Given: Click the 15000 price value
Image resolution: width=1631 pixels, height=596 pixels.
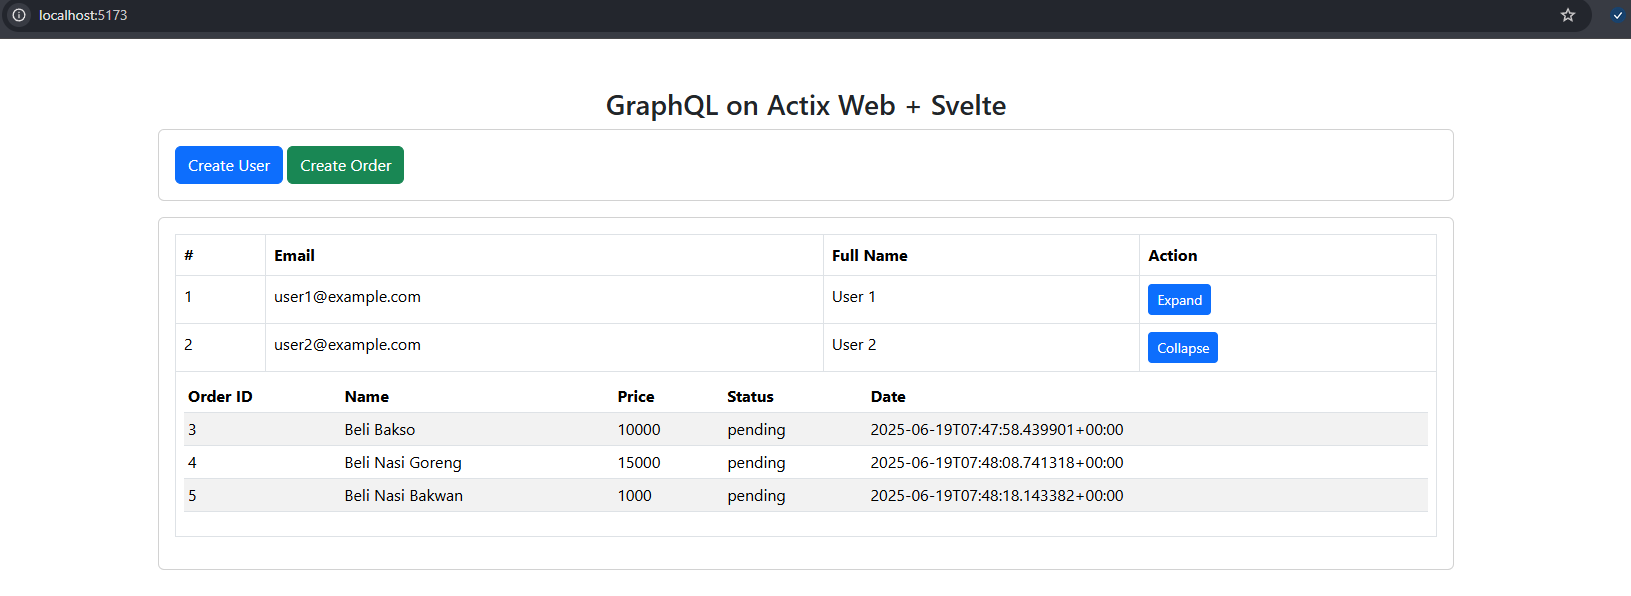Looking at the screenshot, I should (x=639, y=463).
